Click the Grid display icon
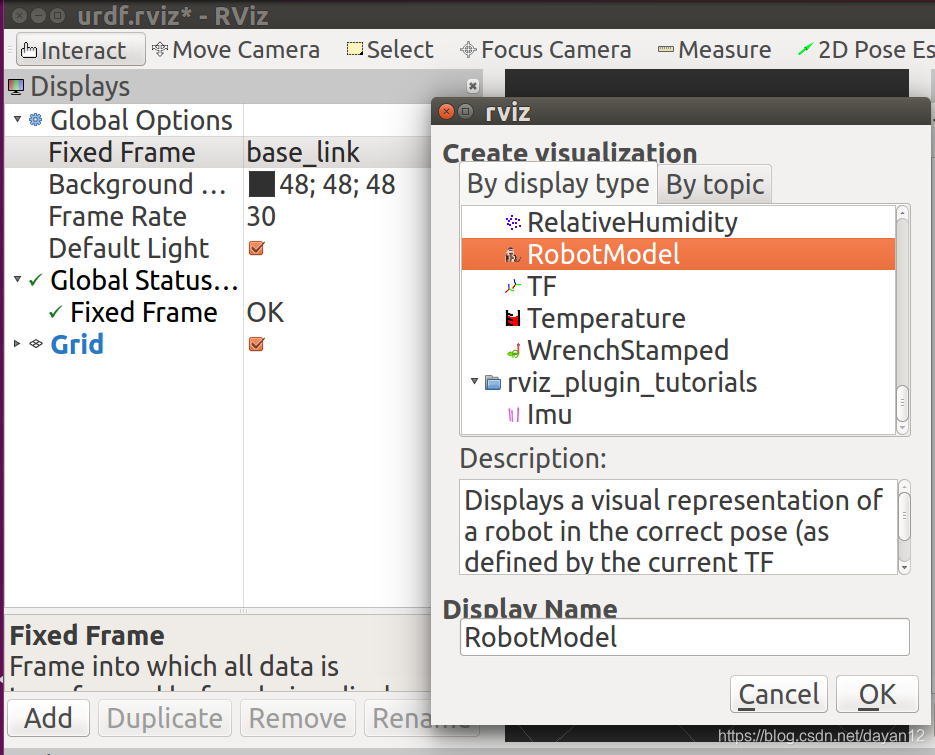The height and width of the screenshot is (755, 935). pos(36,344)
